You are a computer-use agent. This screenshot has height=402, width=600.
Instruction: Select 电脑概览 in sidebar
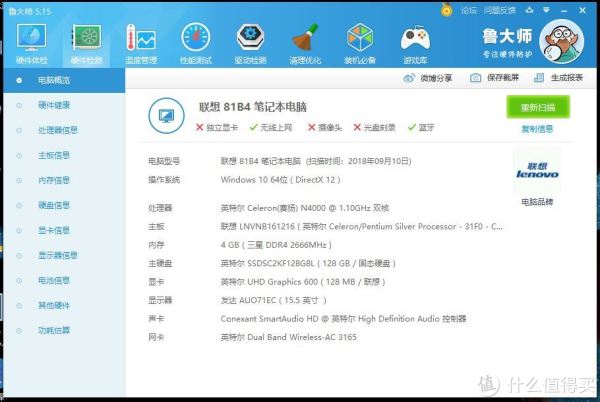point(64,80)
